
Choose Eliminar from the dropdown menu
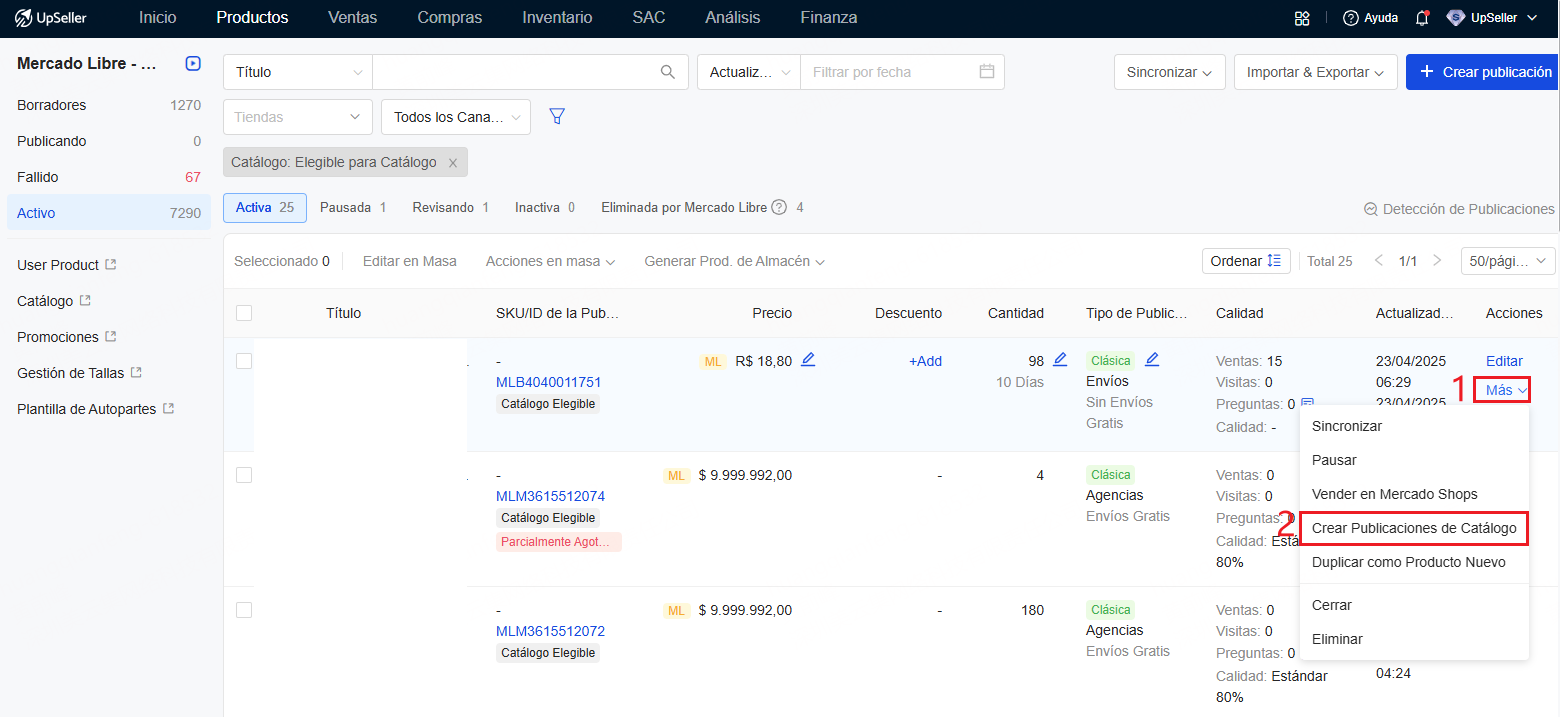[1414, 639]
